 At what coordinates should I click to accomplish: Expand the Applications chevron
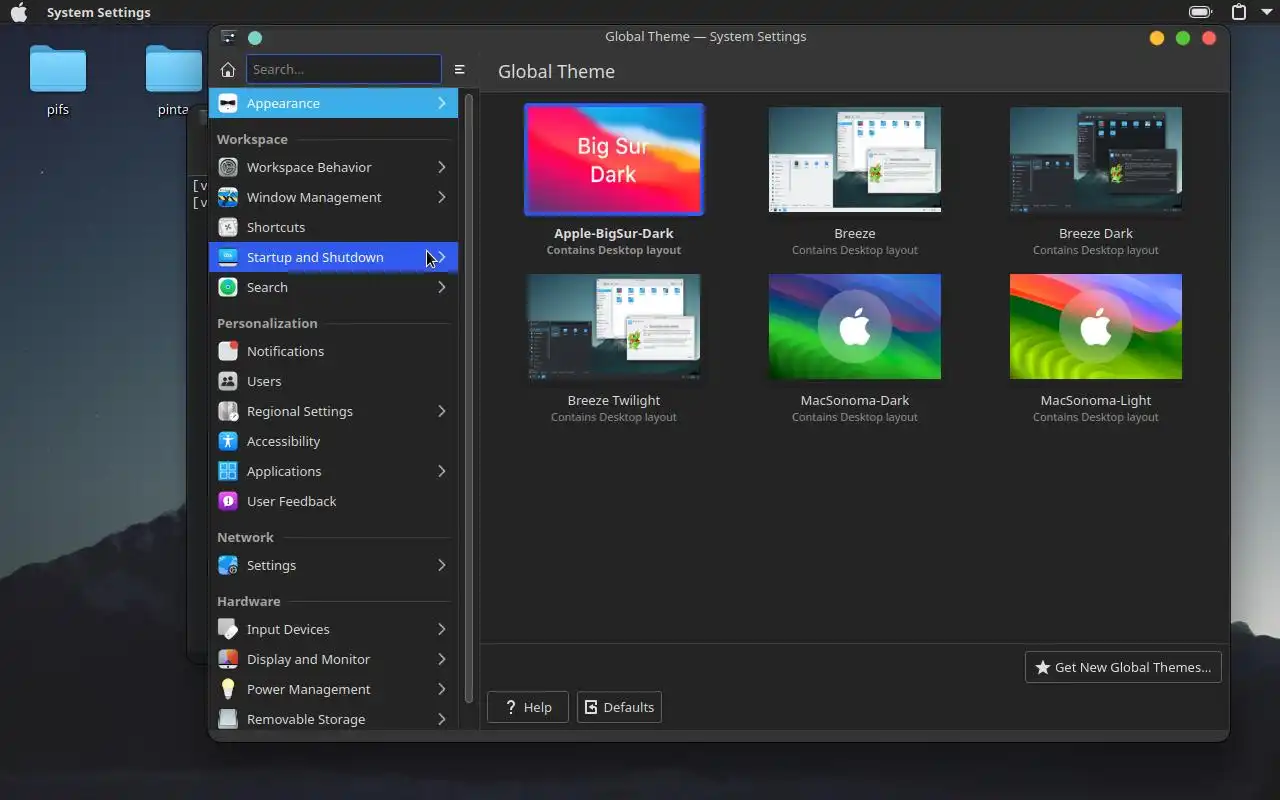[x=441, y=471]
